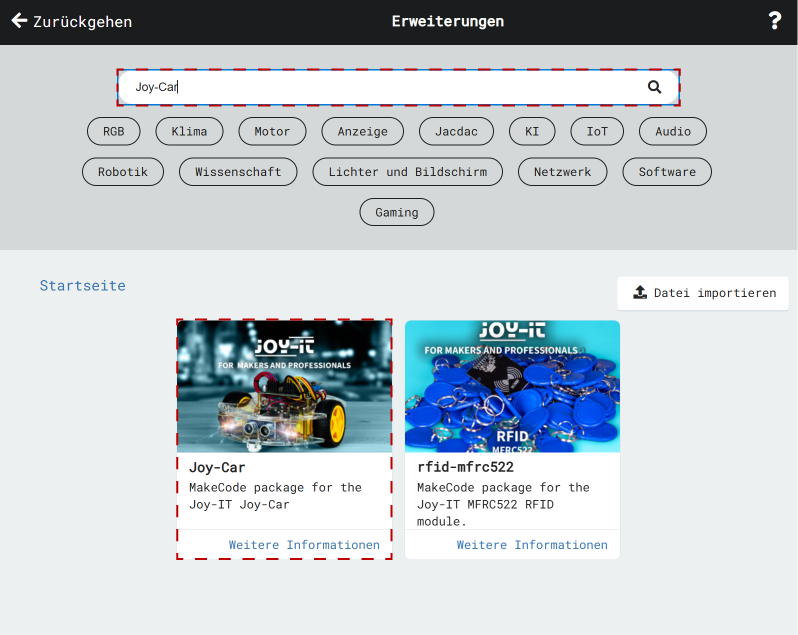Click the upload icon beside Datei importieren
798x635 pixels.
click(640, 292)
